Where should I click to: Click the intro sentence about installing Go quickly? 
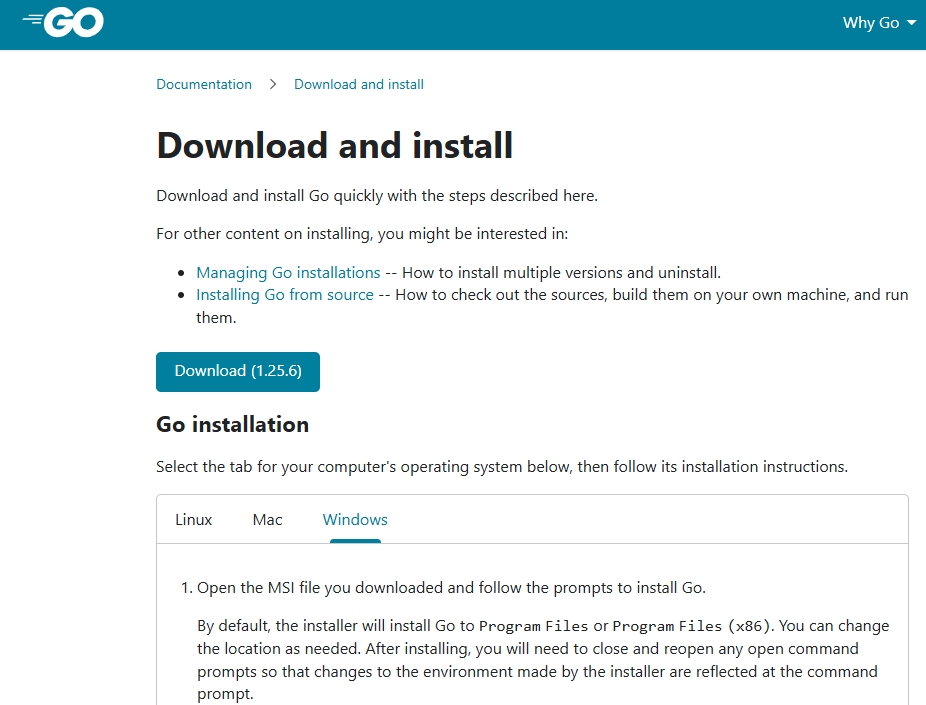[x=377, y=195]
